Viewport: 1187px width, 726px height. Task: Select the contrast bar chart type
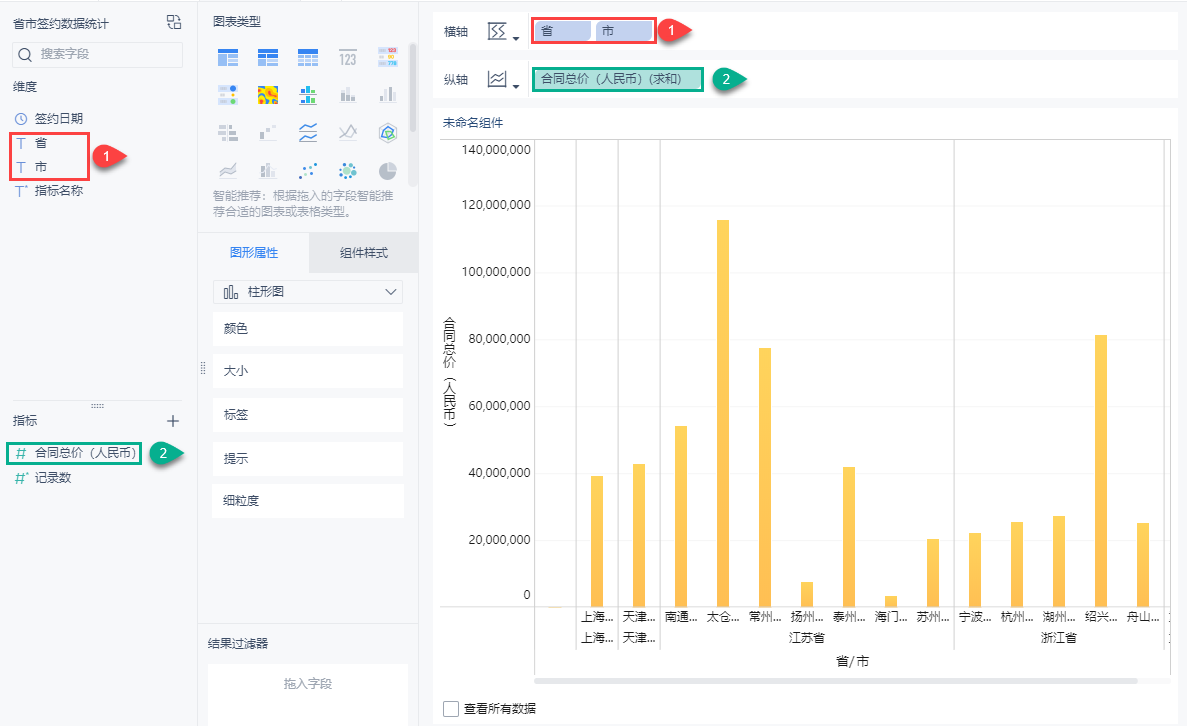pyautogui.click(x=228, y=133)
